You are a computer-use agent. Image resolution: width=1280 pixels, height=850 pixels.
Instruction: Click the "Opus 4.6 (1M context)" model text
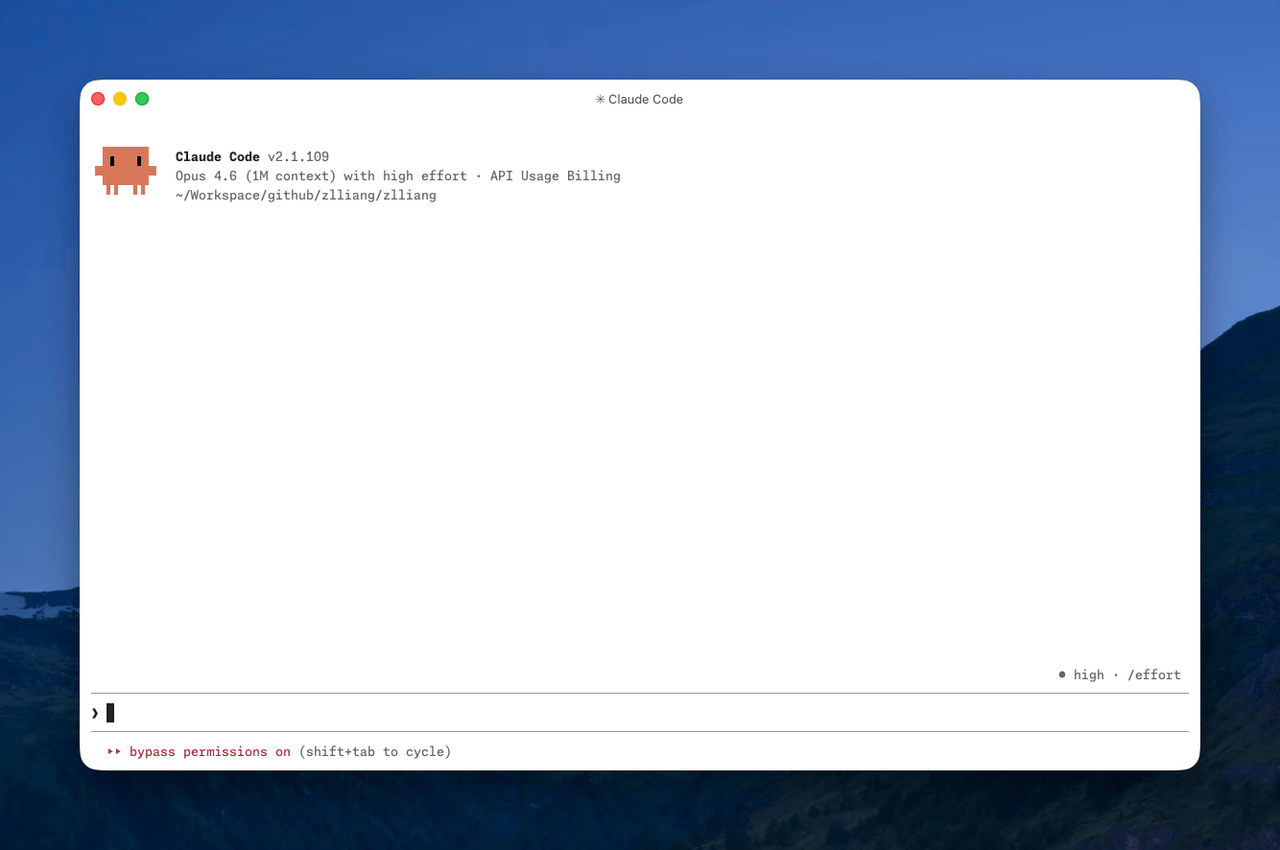pyautogui.click(x=256, y=176)
